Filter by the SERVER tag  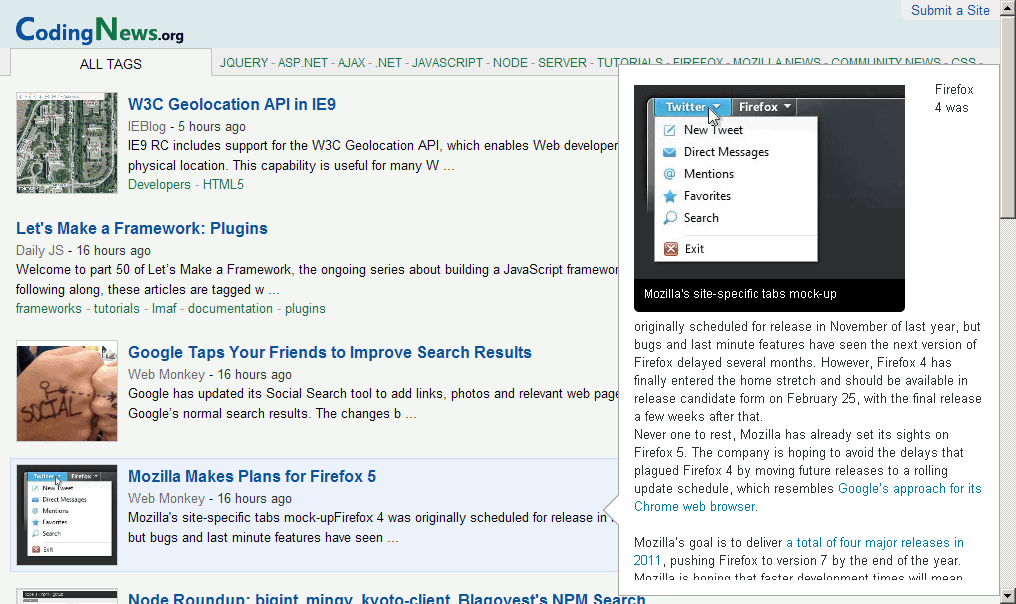pyautogui.click(x=562, y=63)
